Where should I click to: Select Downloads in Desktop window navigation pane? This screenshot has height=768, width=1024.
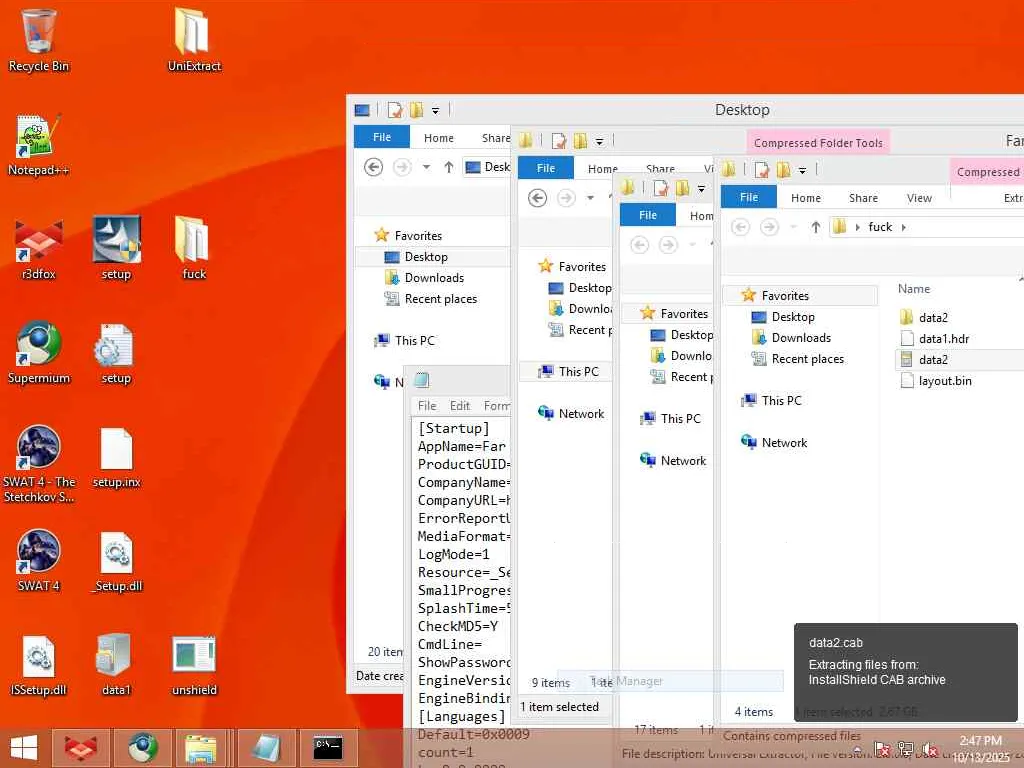click(x=434, y=278)
